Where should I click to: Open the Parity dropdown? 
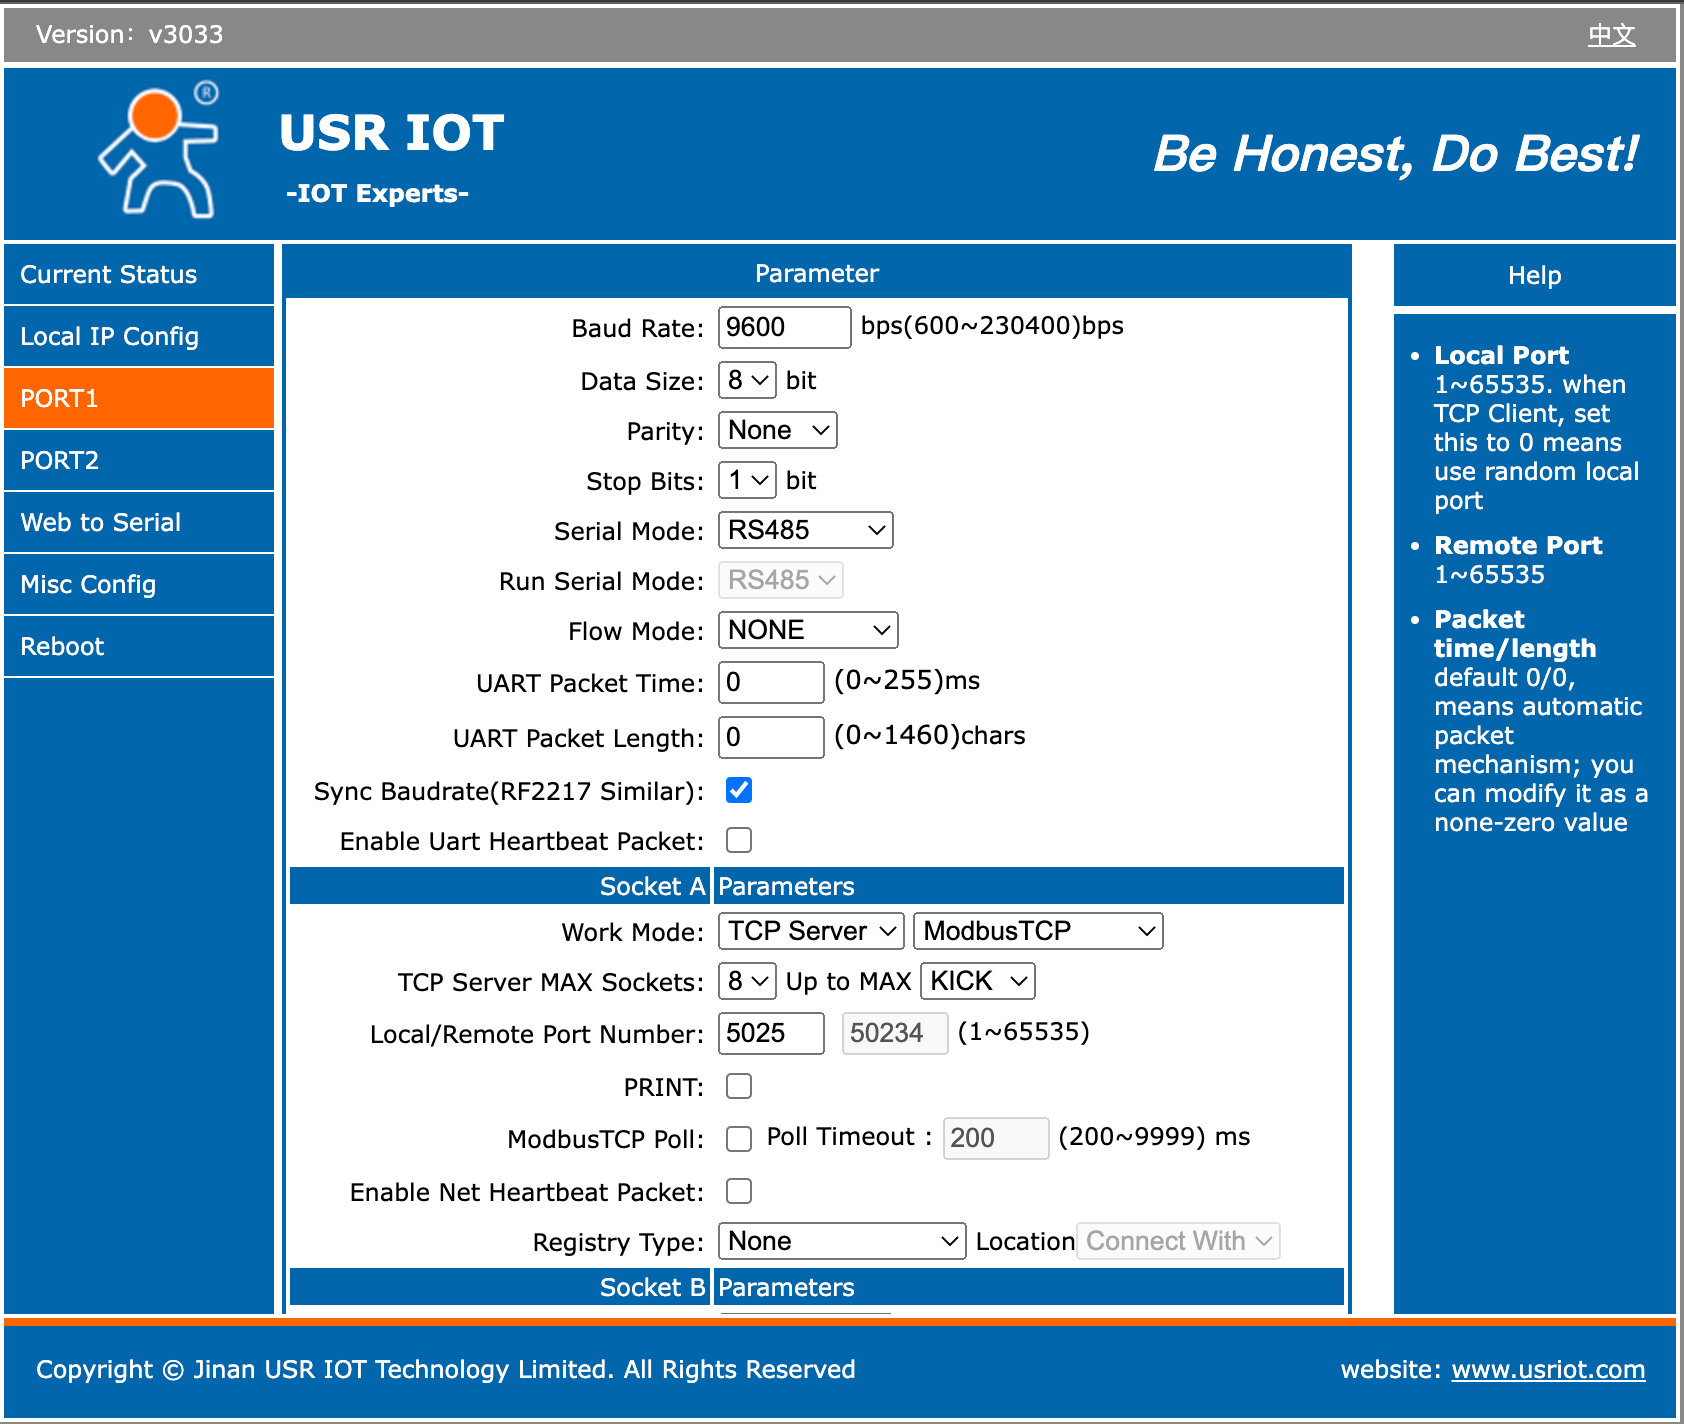coord(777,430)
